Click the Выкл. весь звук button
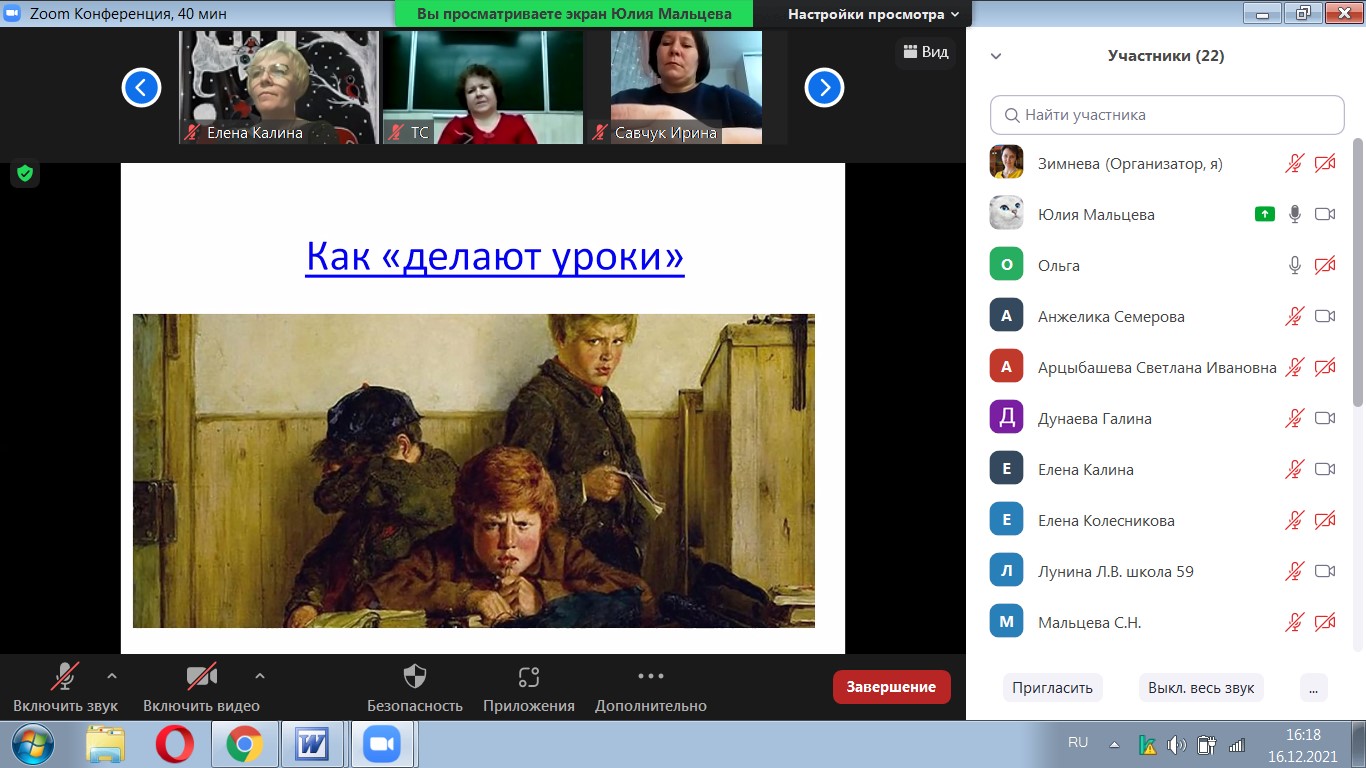The image size is (1366, 768). (1201, 687)
